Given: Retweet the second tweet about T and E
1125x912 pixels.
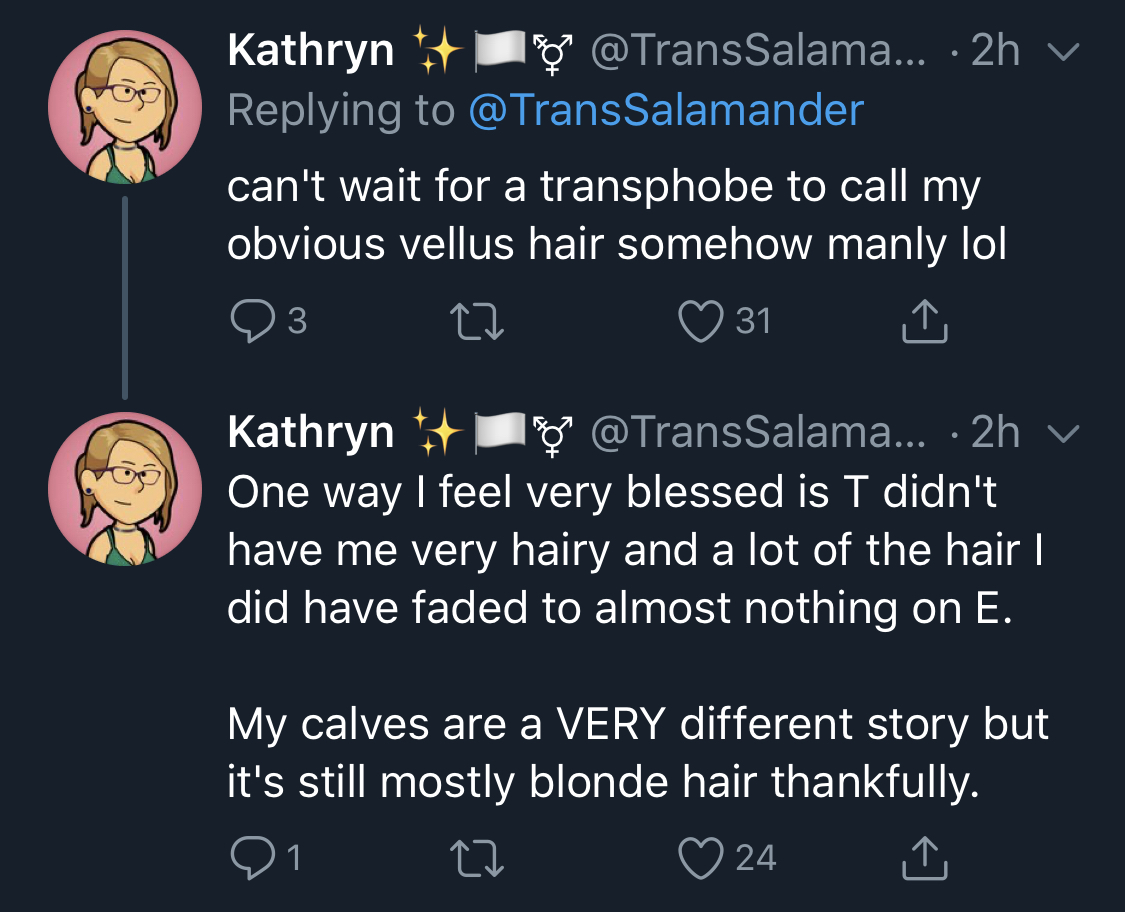Looking at the screenshot, I should [x=476, y=858].
